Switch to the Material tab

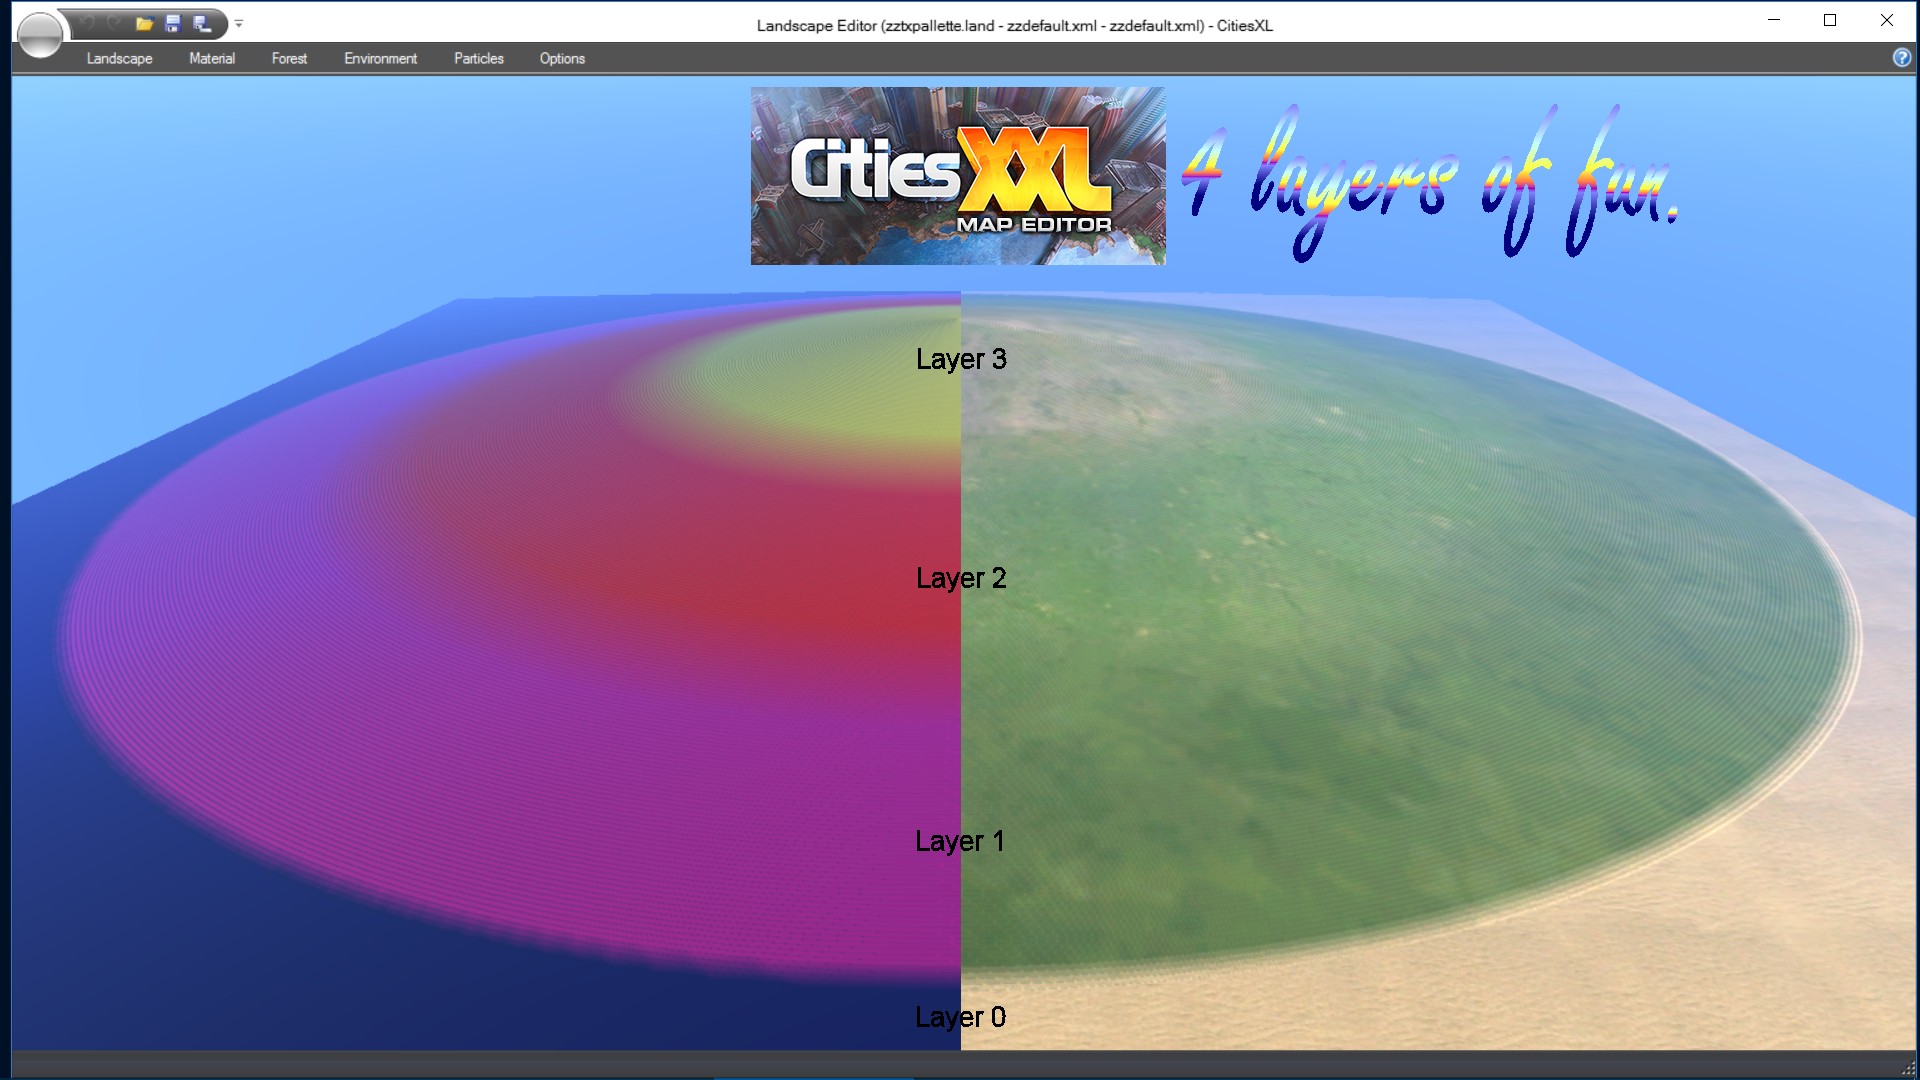212,58
